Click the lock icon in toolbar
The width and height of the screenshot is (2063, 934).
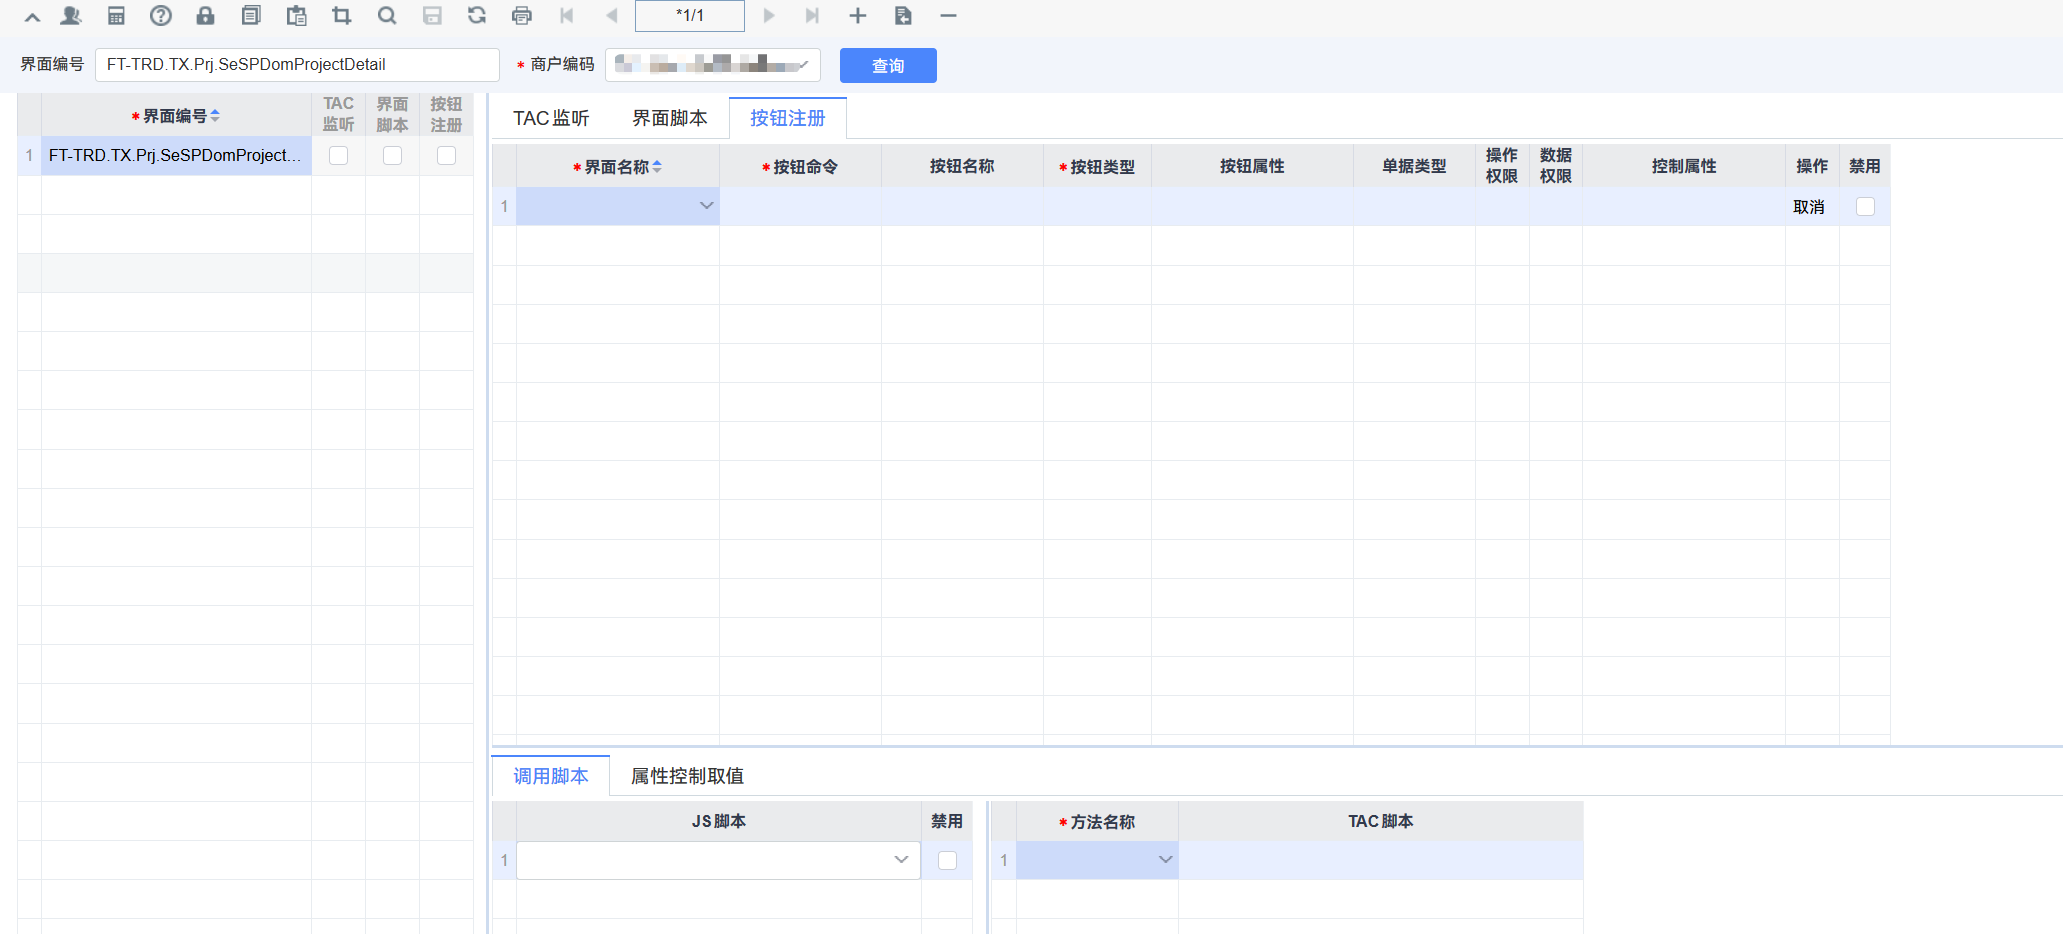point(206,16)
